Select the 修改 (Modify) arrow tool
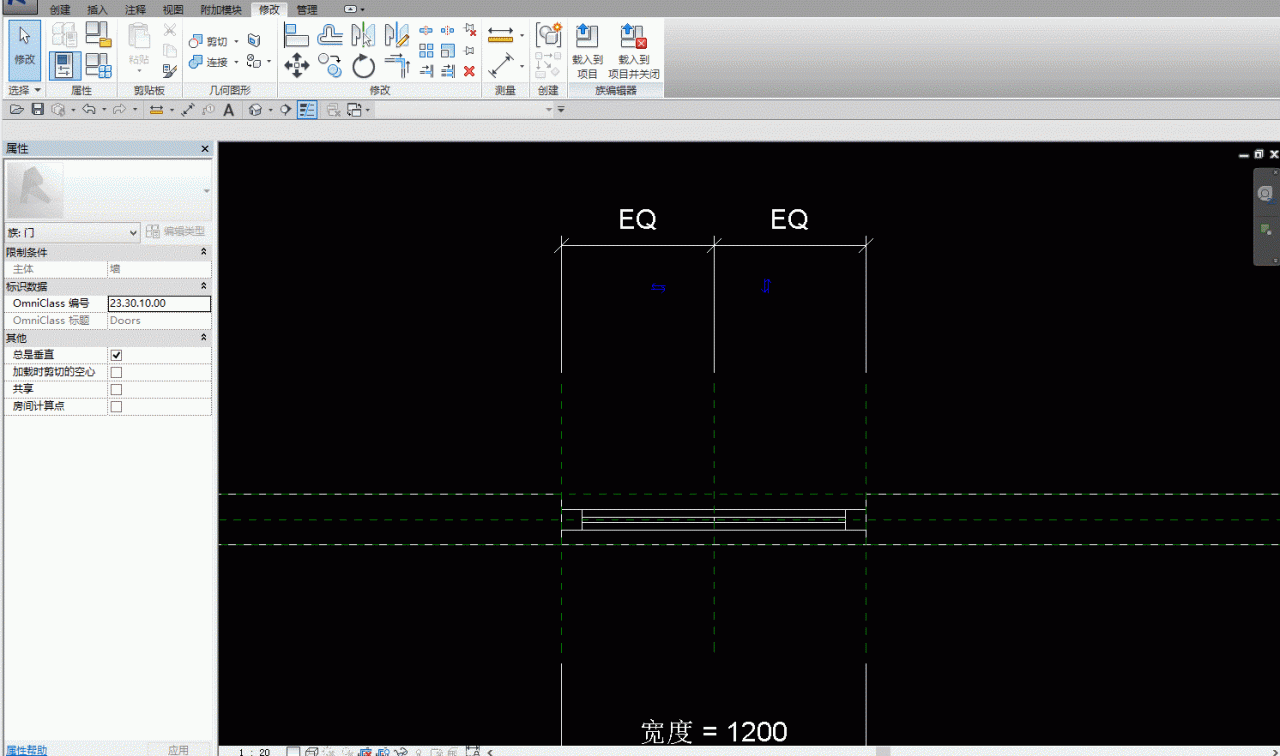The image size is (1280, 756). 25,49
